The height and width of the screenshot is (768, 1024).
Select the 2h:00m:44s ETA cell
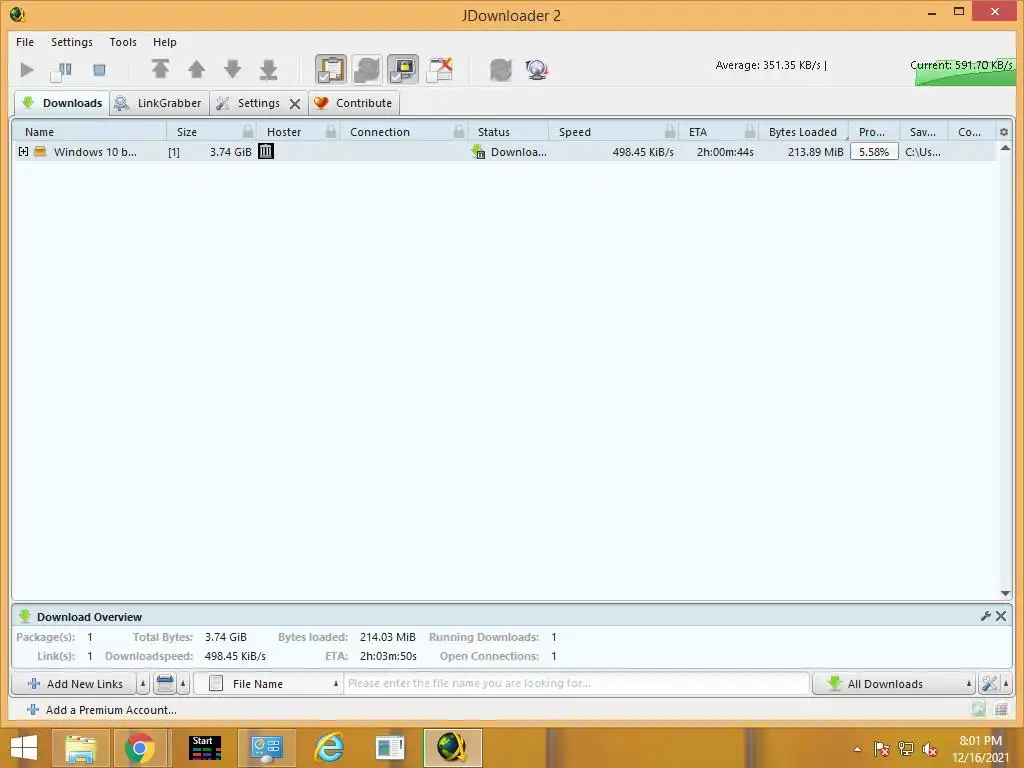tap(725, 152)
